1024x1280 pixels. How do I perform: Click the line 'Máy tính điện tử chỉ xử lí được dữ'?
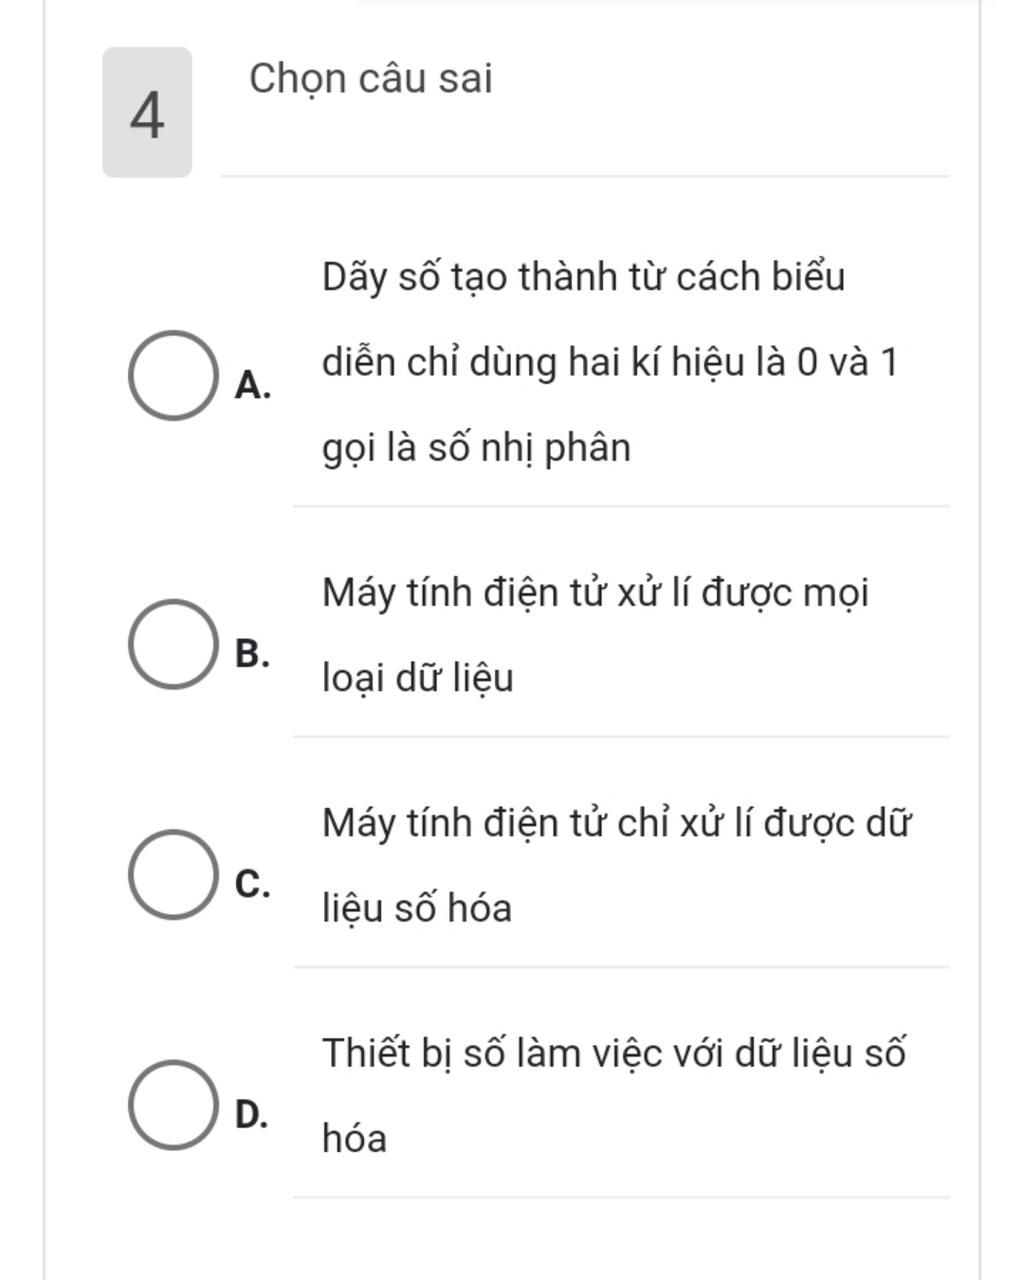click(x=616, y=824)
